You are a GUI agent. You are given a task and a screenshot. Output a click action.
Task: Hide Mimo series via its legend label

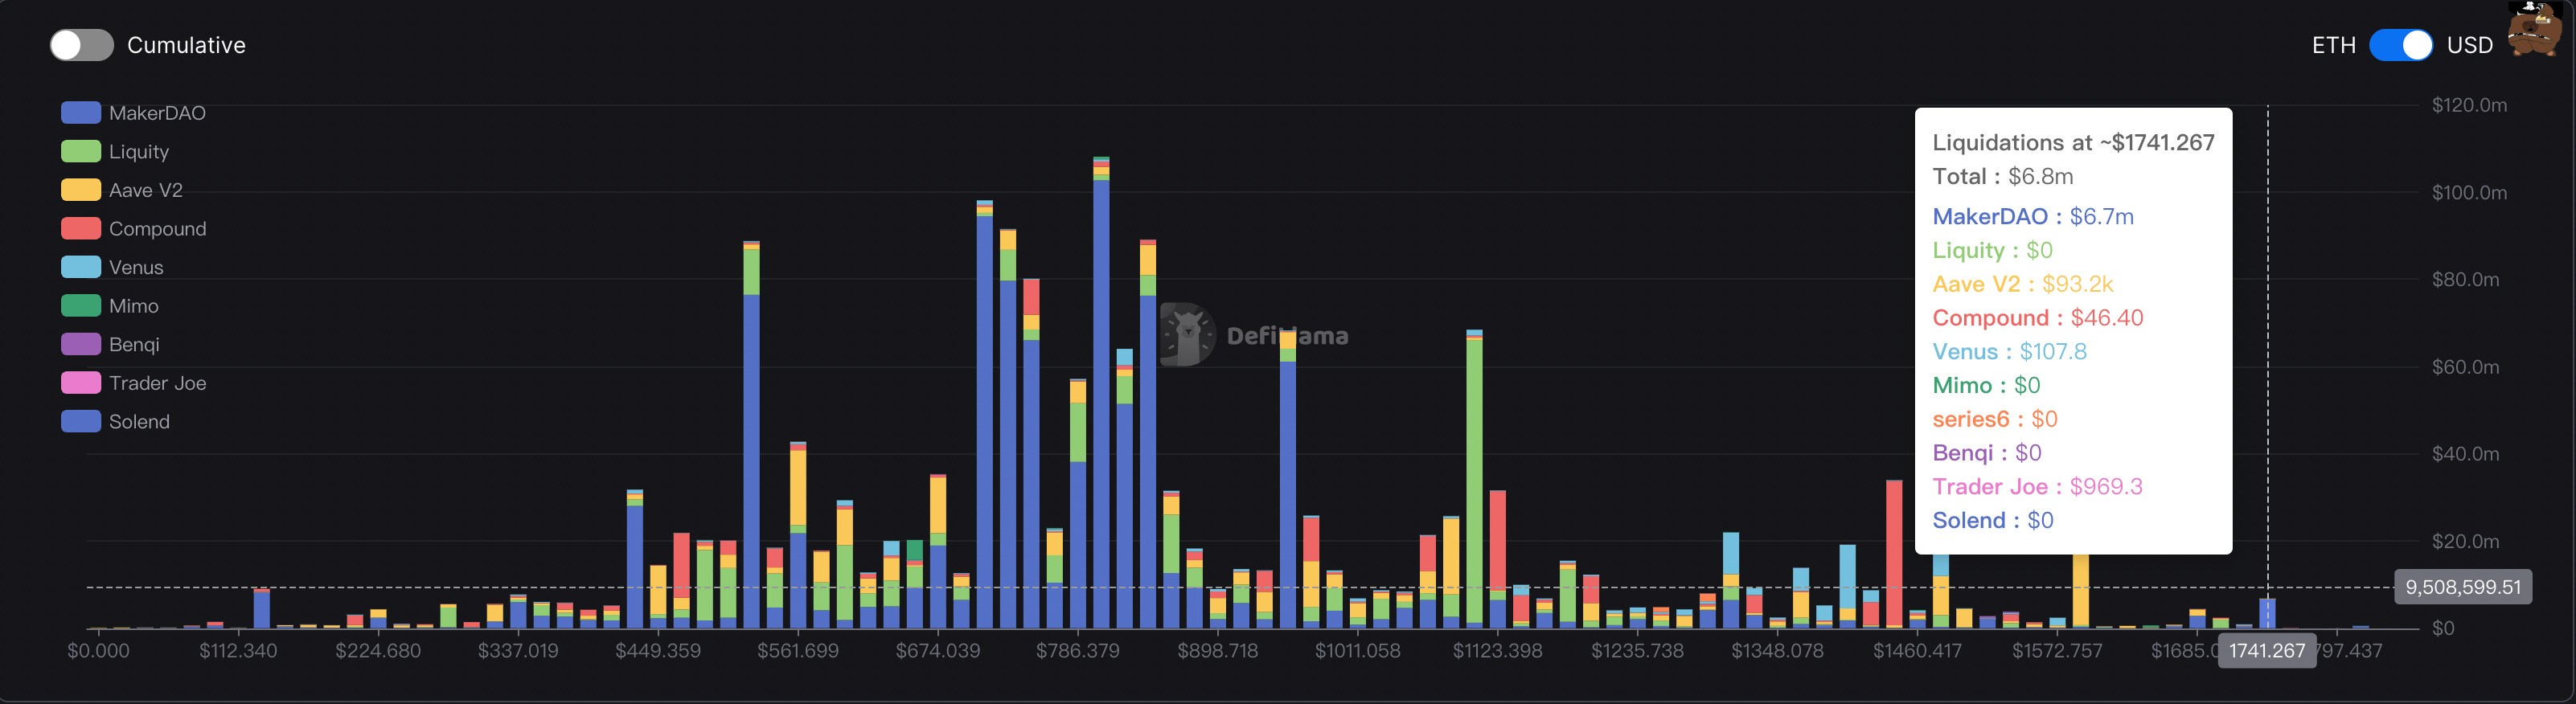pyautogui.click(x=134, y=306)
